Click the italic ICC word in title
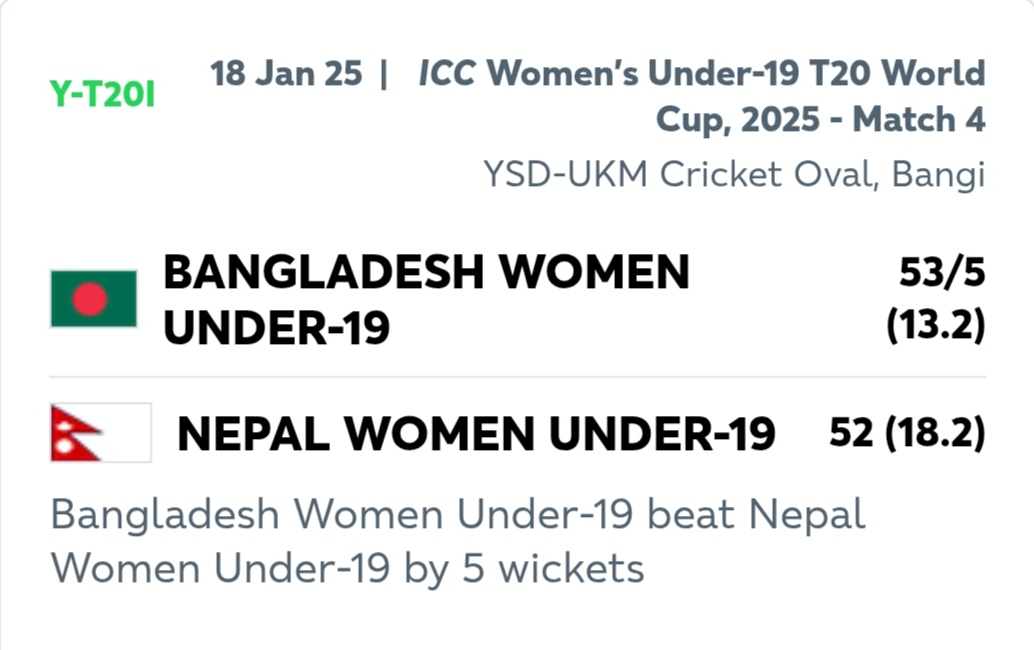 click(x=447, y=73)
